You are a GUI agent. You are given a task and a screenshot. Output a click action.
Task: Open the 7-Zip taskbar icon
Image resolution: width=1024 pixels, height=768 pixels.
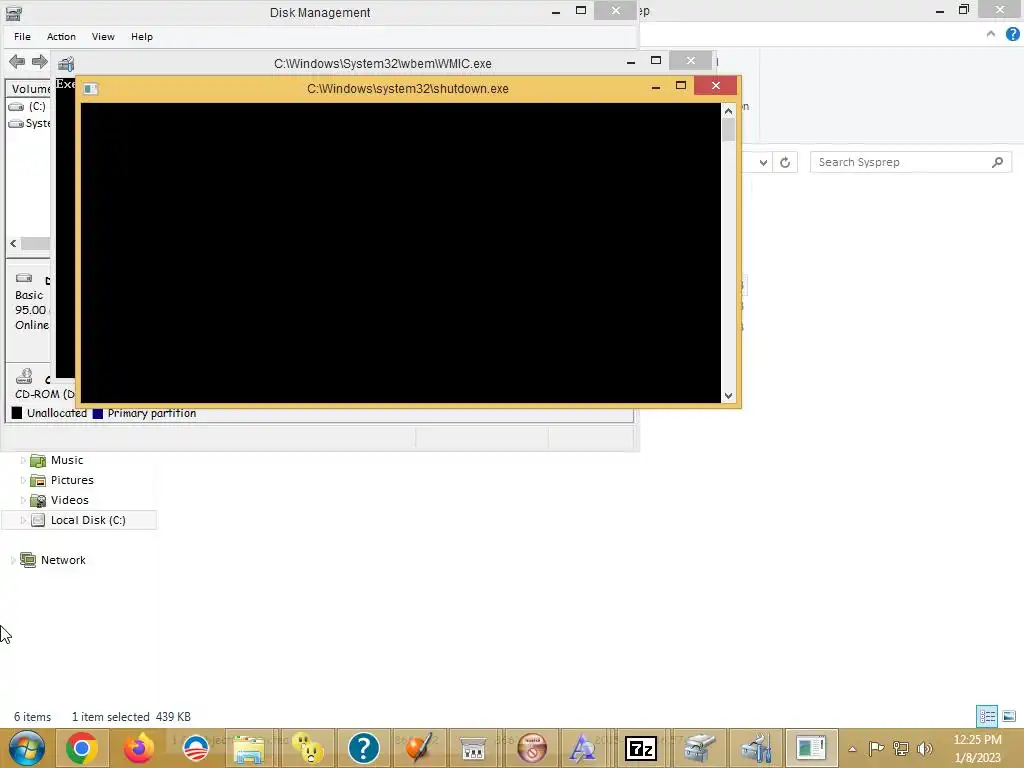point(641,748)
